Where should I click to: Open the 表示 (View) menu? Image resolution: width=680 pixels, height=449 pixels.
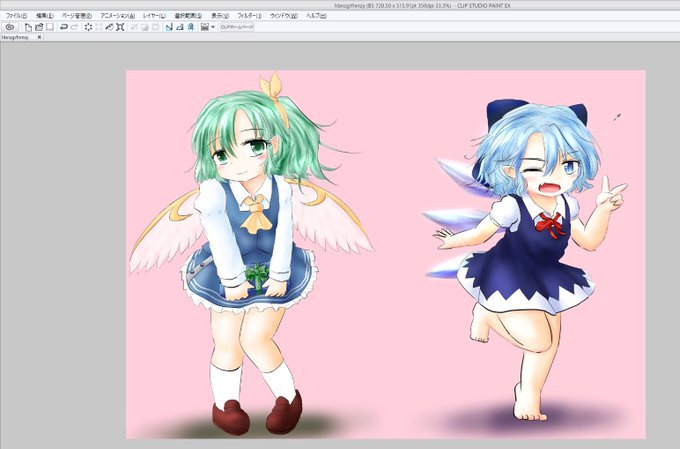[220, 16]
